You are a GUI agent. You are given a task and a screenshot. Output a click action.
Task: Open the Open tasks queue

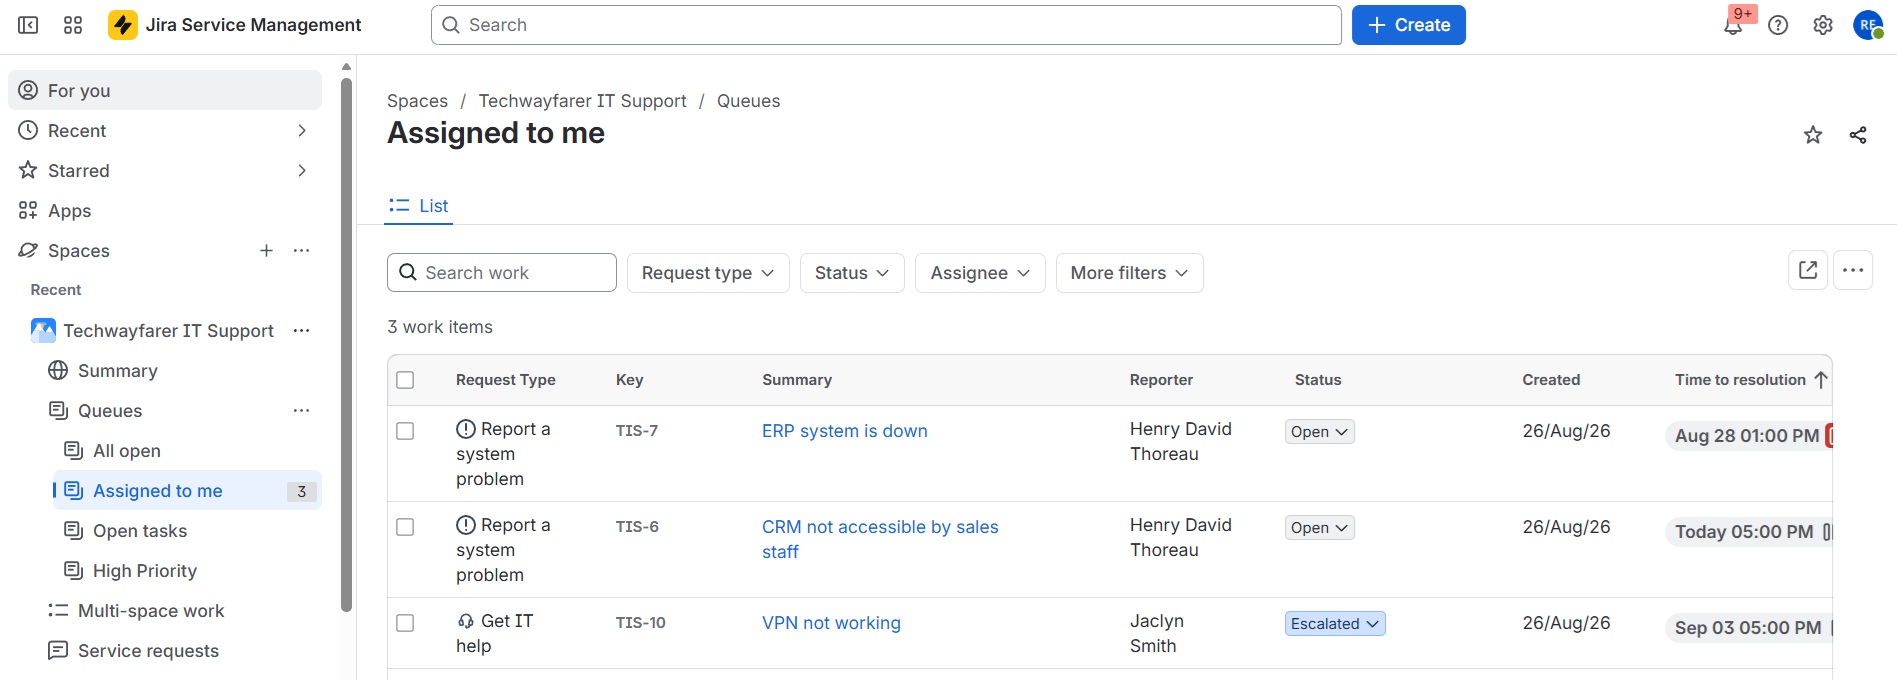[x=140, y=531]
